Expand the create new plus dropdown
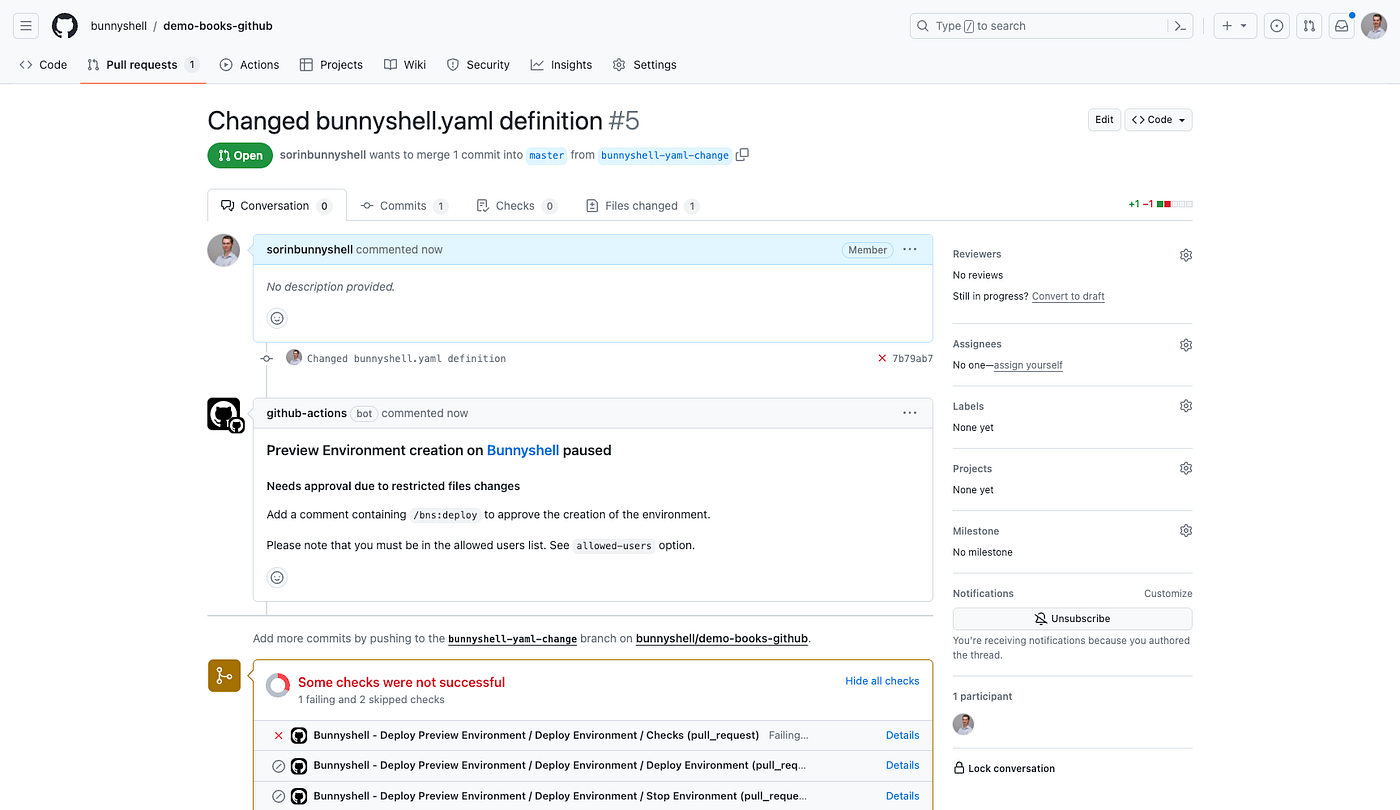This screenshot has height=810, width=1400. (x=1236, y=26)
